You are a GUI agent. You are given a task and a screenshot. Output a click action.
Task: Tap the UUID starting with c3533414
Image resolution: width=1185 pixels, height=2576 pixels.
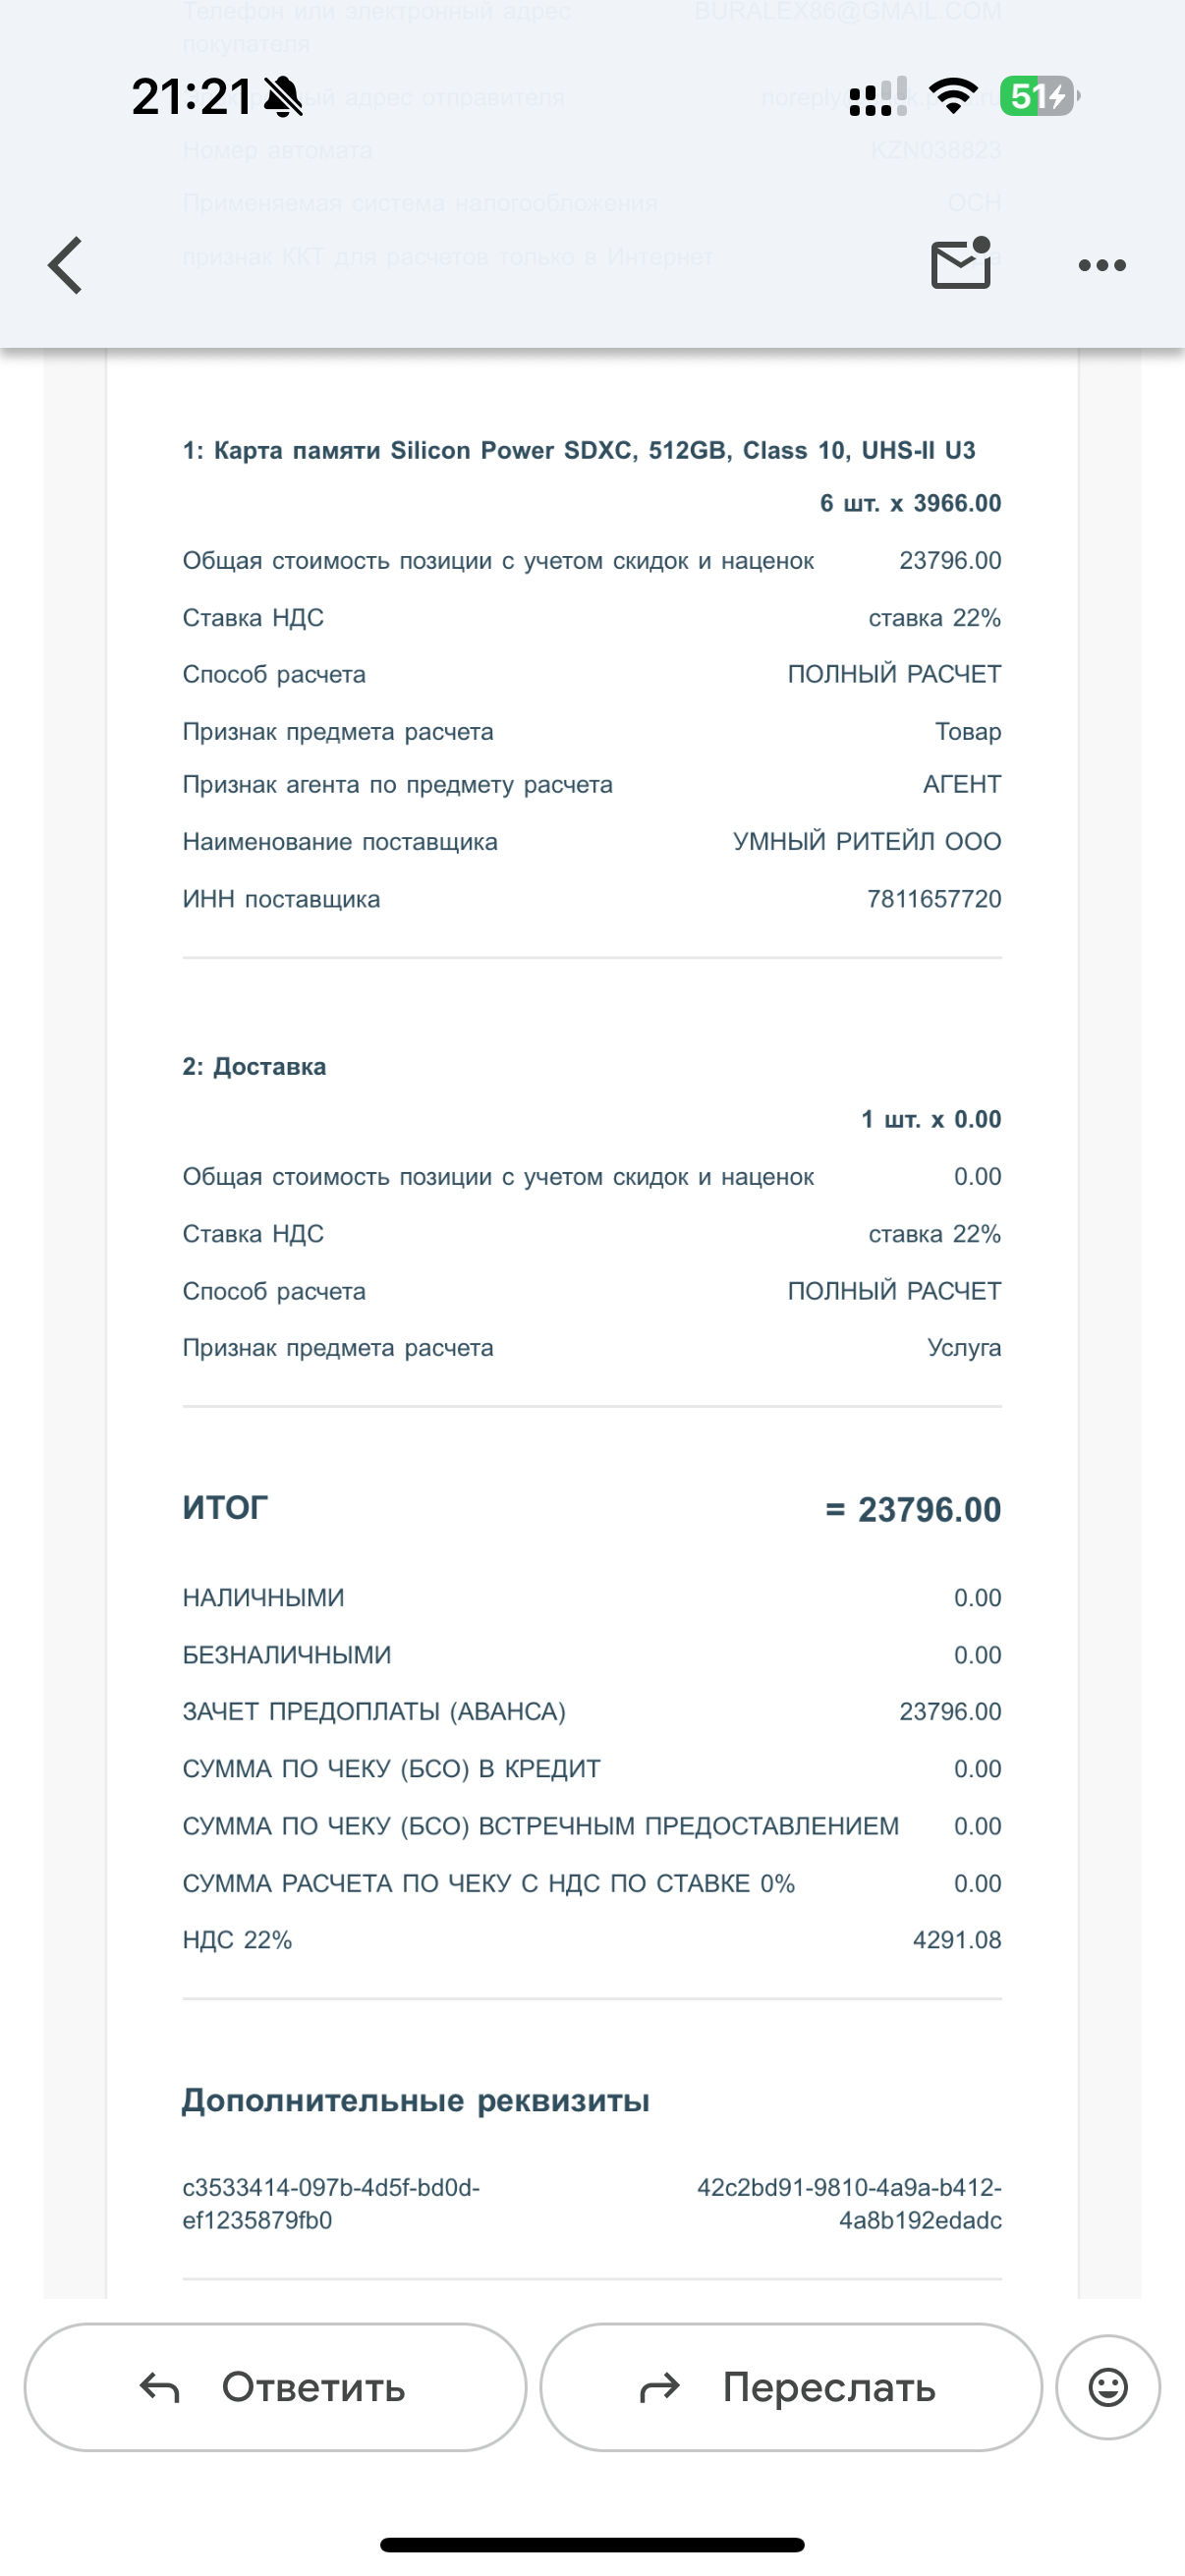(331, 2204)
